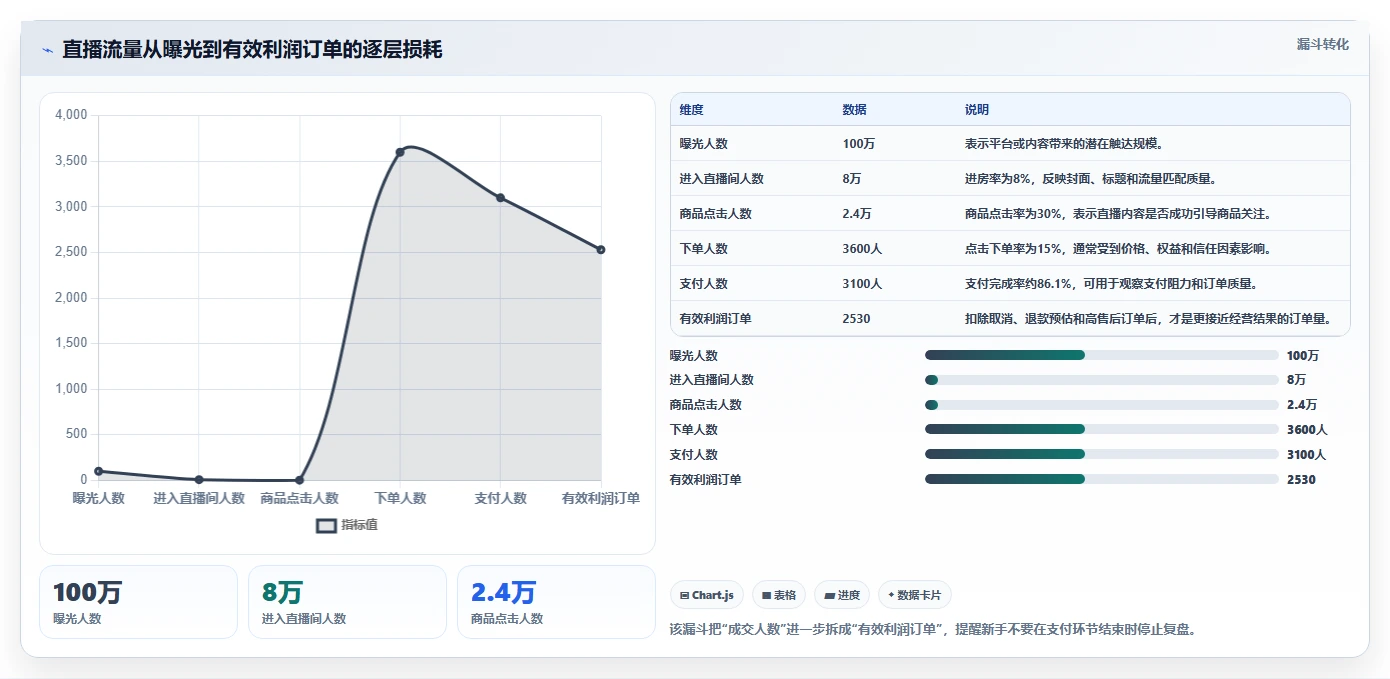Click the 进度 chip

point(842,595)
